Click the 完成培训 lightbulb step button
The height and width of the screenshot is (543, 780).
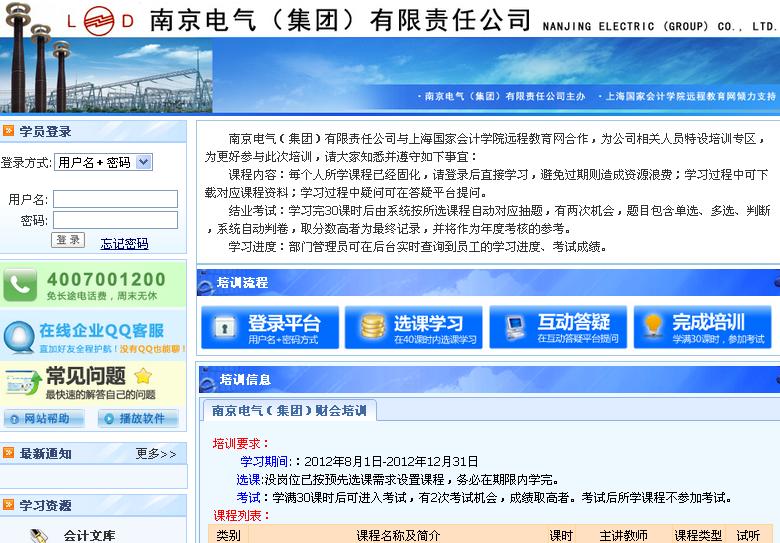pyautogui.click(x=702, y=327)
